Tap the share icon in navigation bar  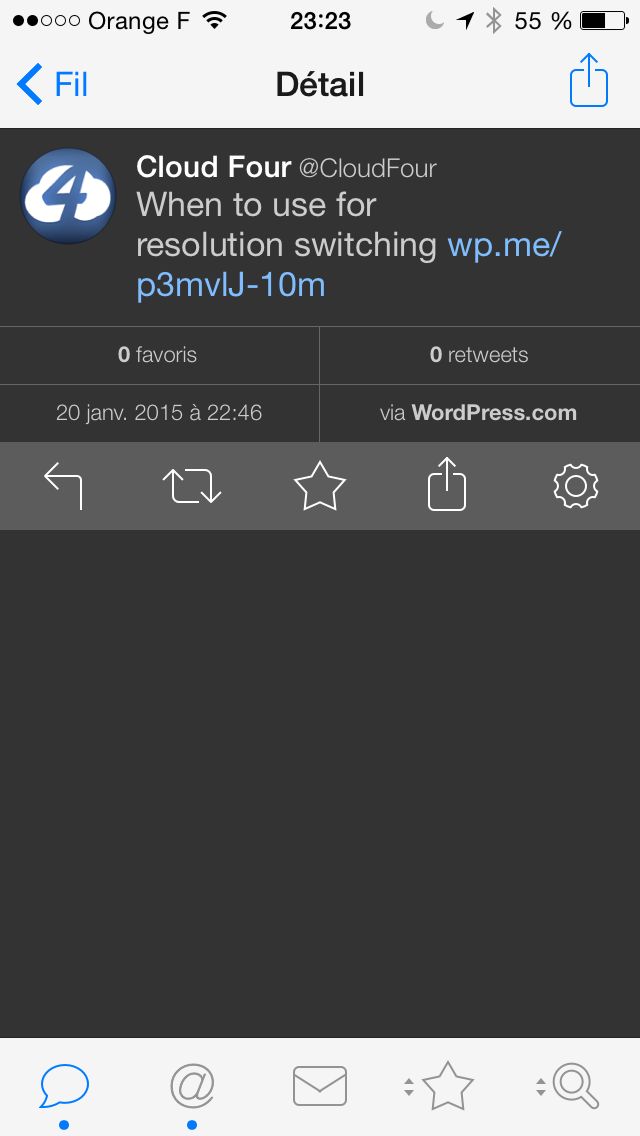pos(589,80)
